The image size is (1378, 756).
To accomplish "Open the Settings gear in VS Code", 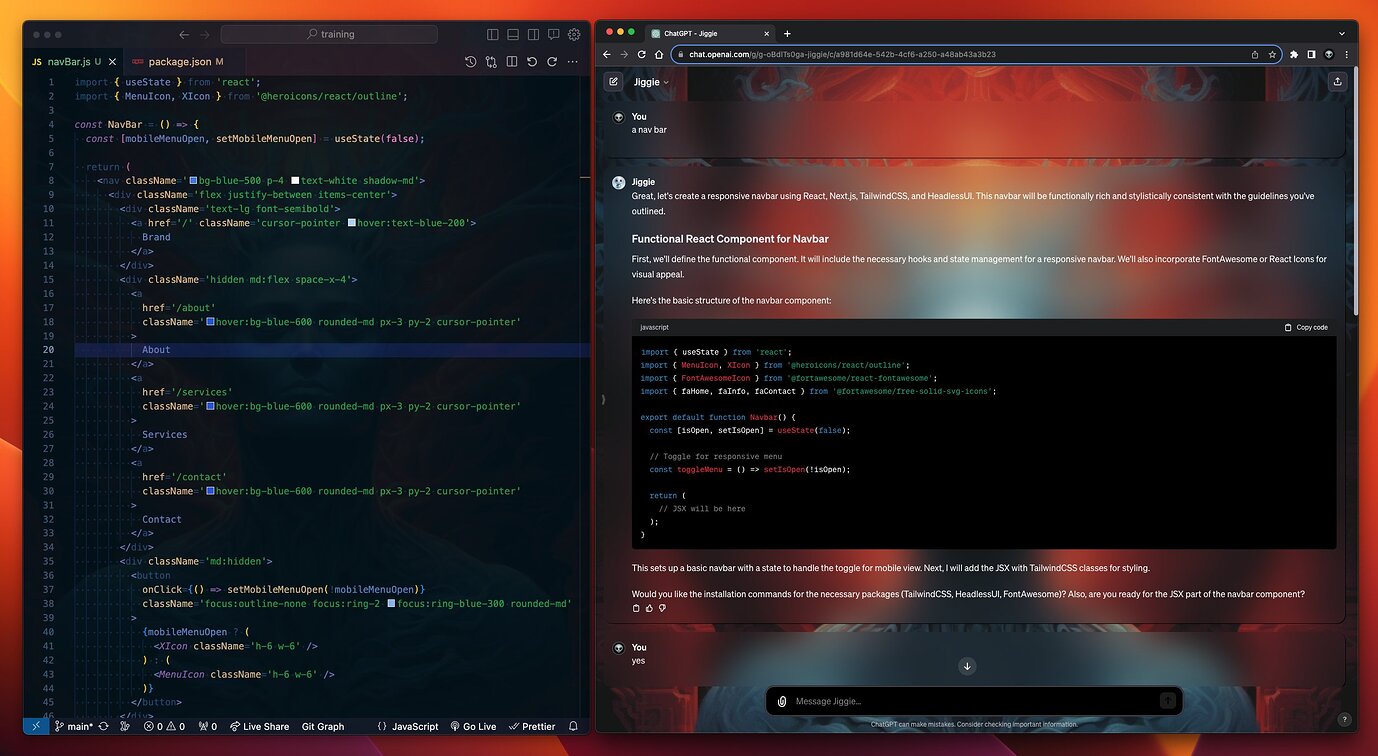I will 573,34.
